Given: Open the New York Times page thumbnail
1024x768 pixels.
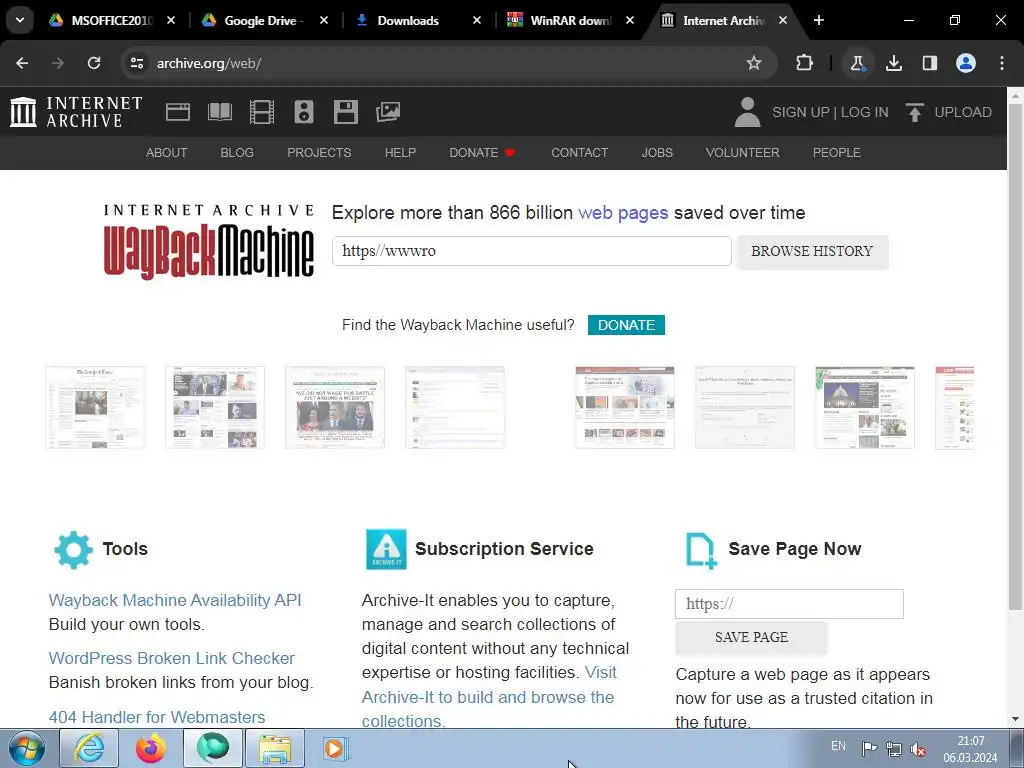Looking at the screenshot, I should click(x=95, y=408).
